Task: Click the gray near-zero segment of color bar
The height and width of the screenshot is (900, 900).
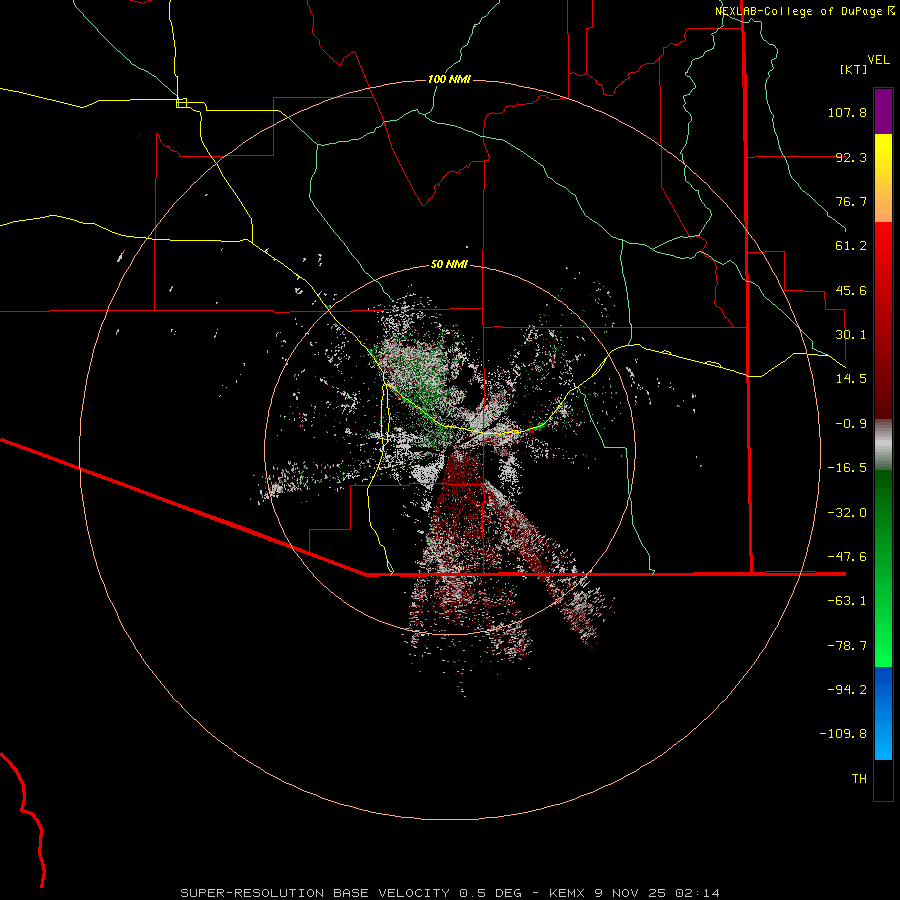Action: point(883,443)
